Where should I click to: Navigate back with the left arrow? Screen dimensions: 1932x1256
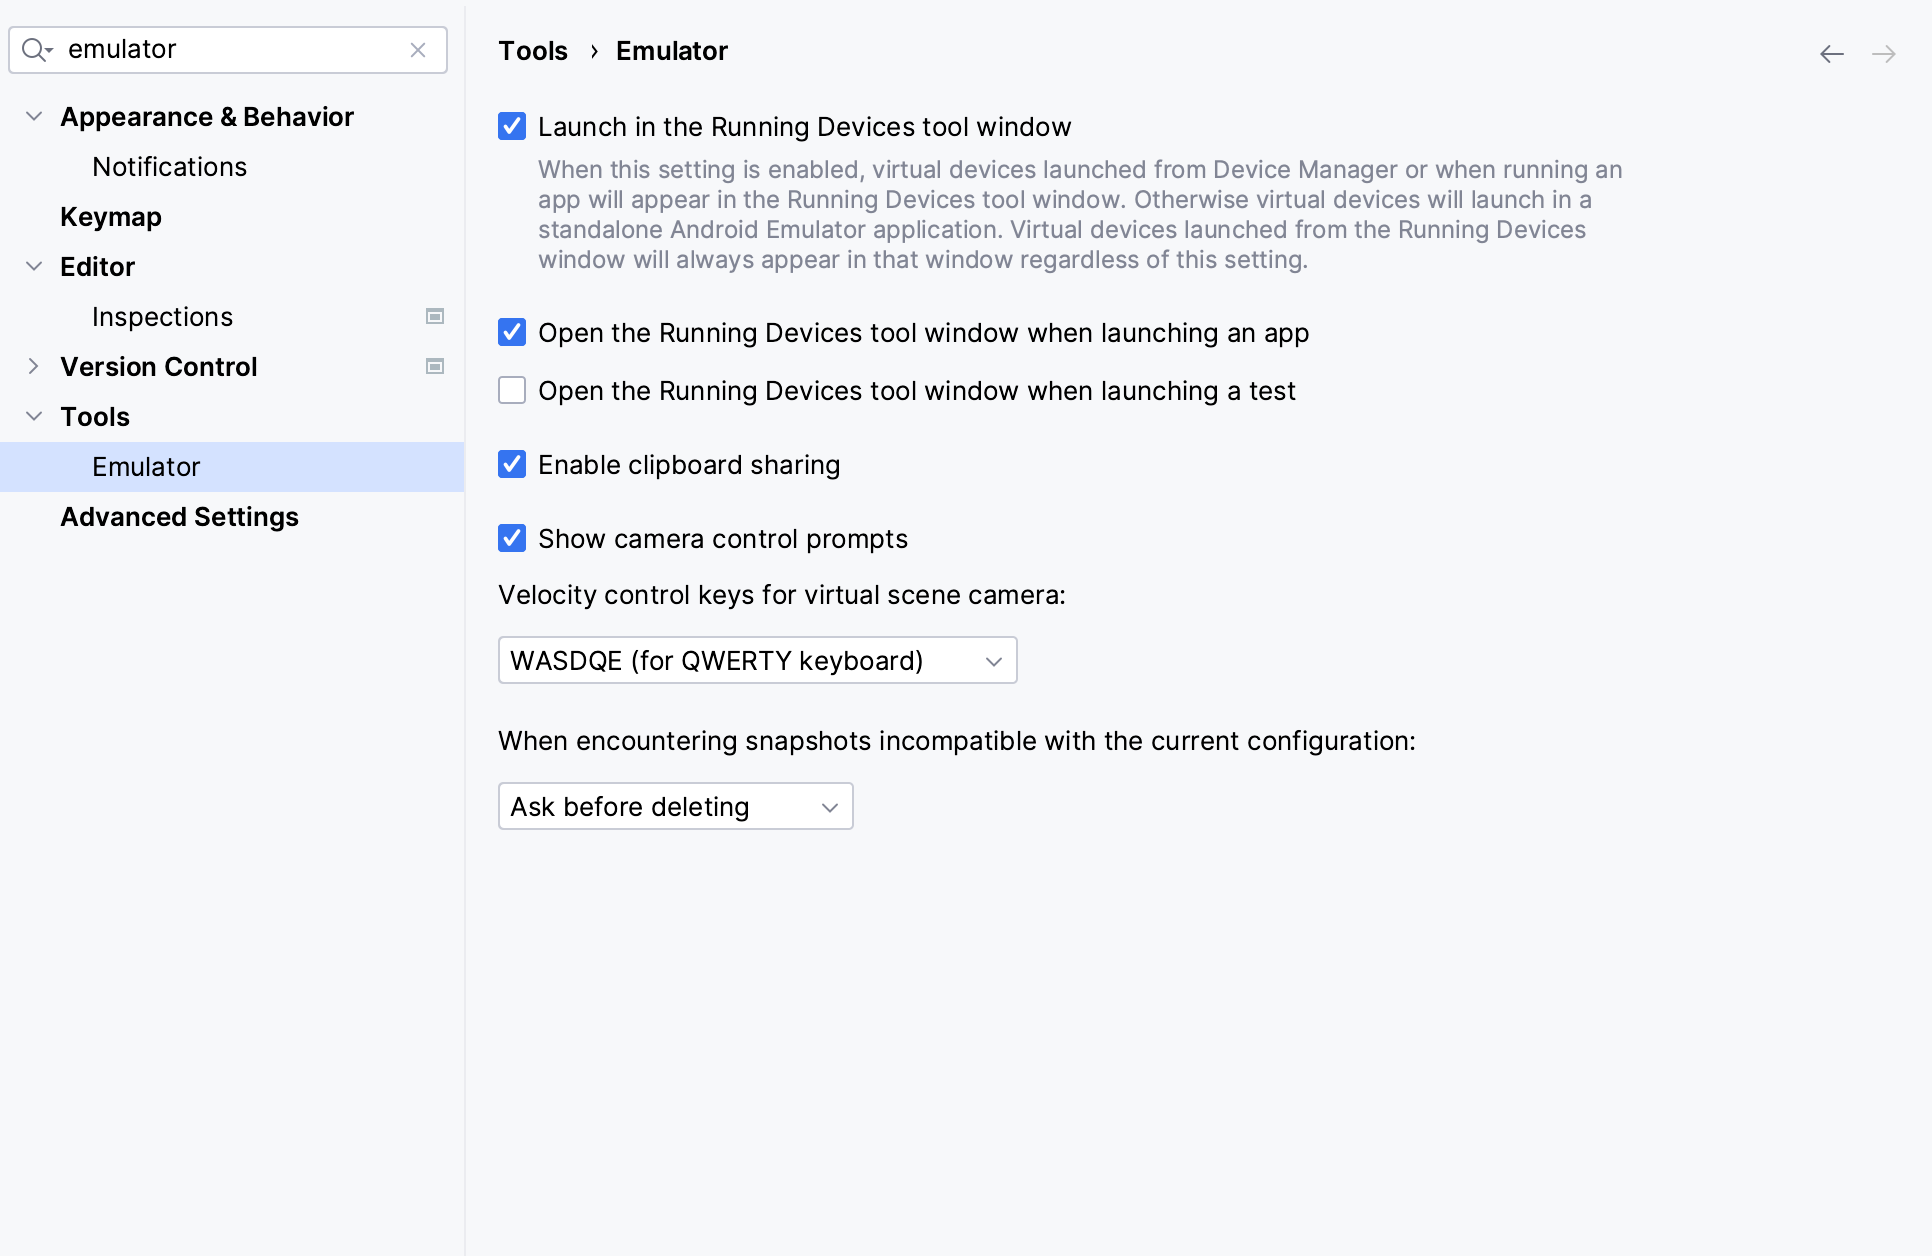click(x=1831, y=54)
